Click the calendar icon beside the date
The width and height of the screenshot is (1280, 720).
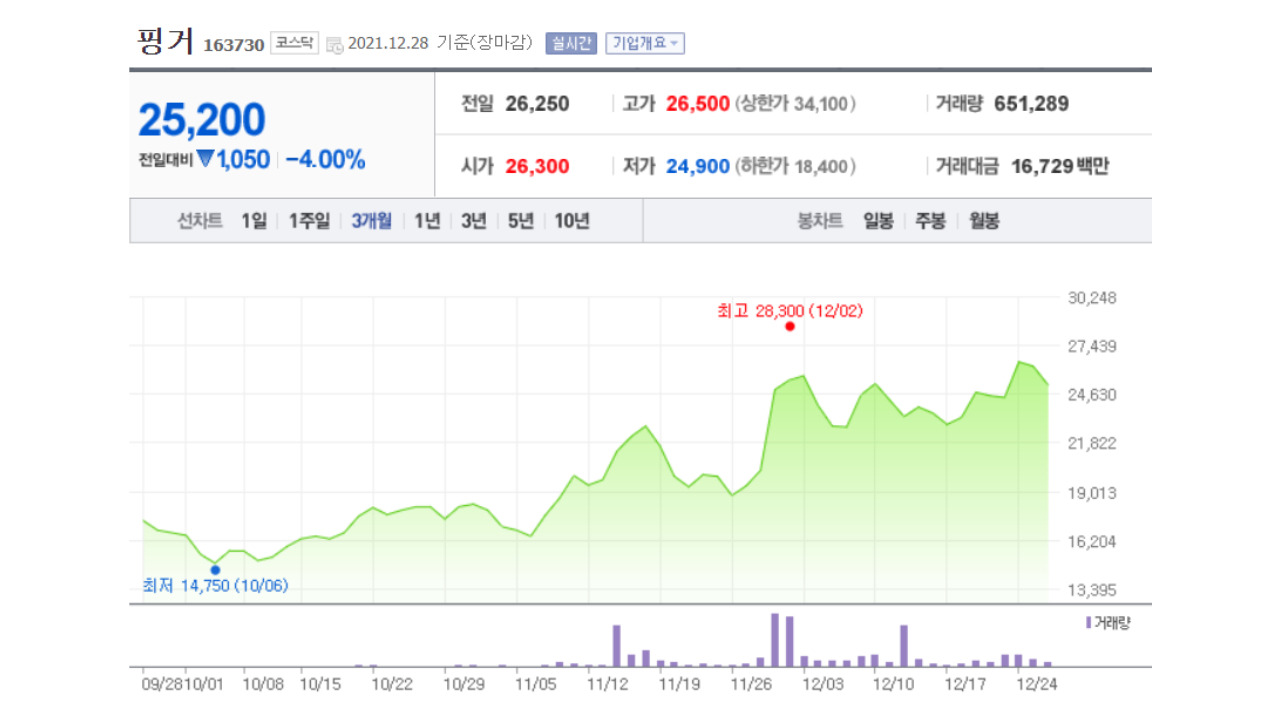pyautogui.click(x=334, y=44)
